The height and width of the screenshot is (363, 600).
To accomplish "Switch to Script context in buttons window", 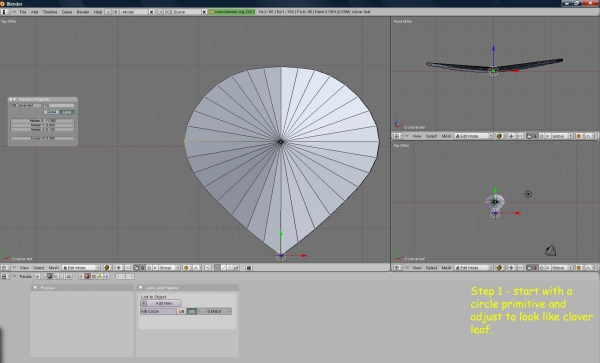I will (44, 276).
